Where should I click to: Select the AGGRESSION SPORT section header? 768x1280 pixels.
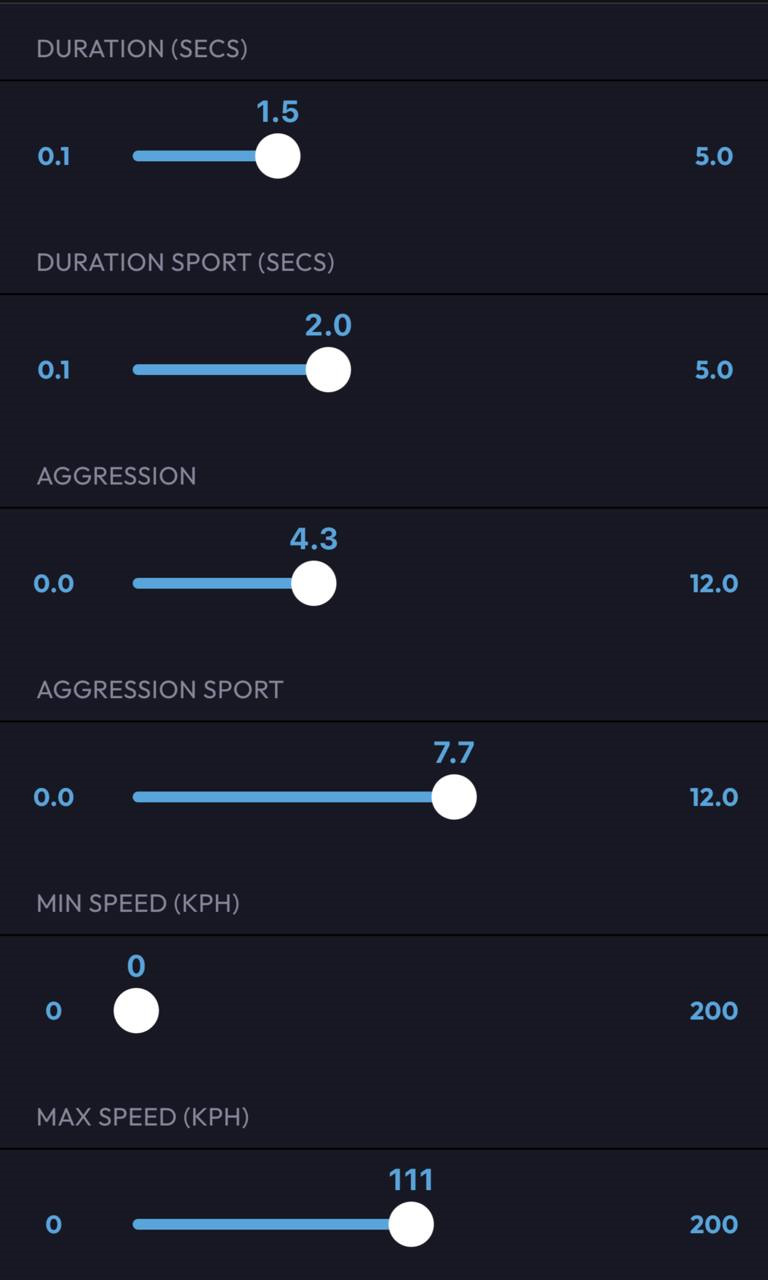tap(160, 689)
